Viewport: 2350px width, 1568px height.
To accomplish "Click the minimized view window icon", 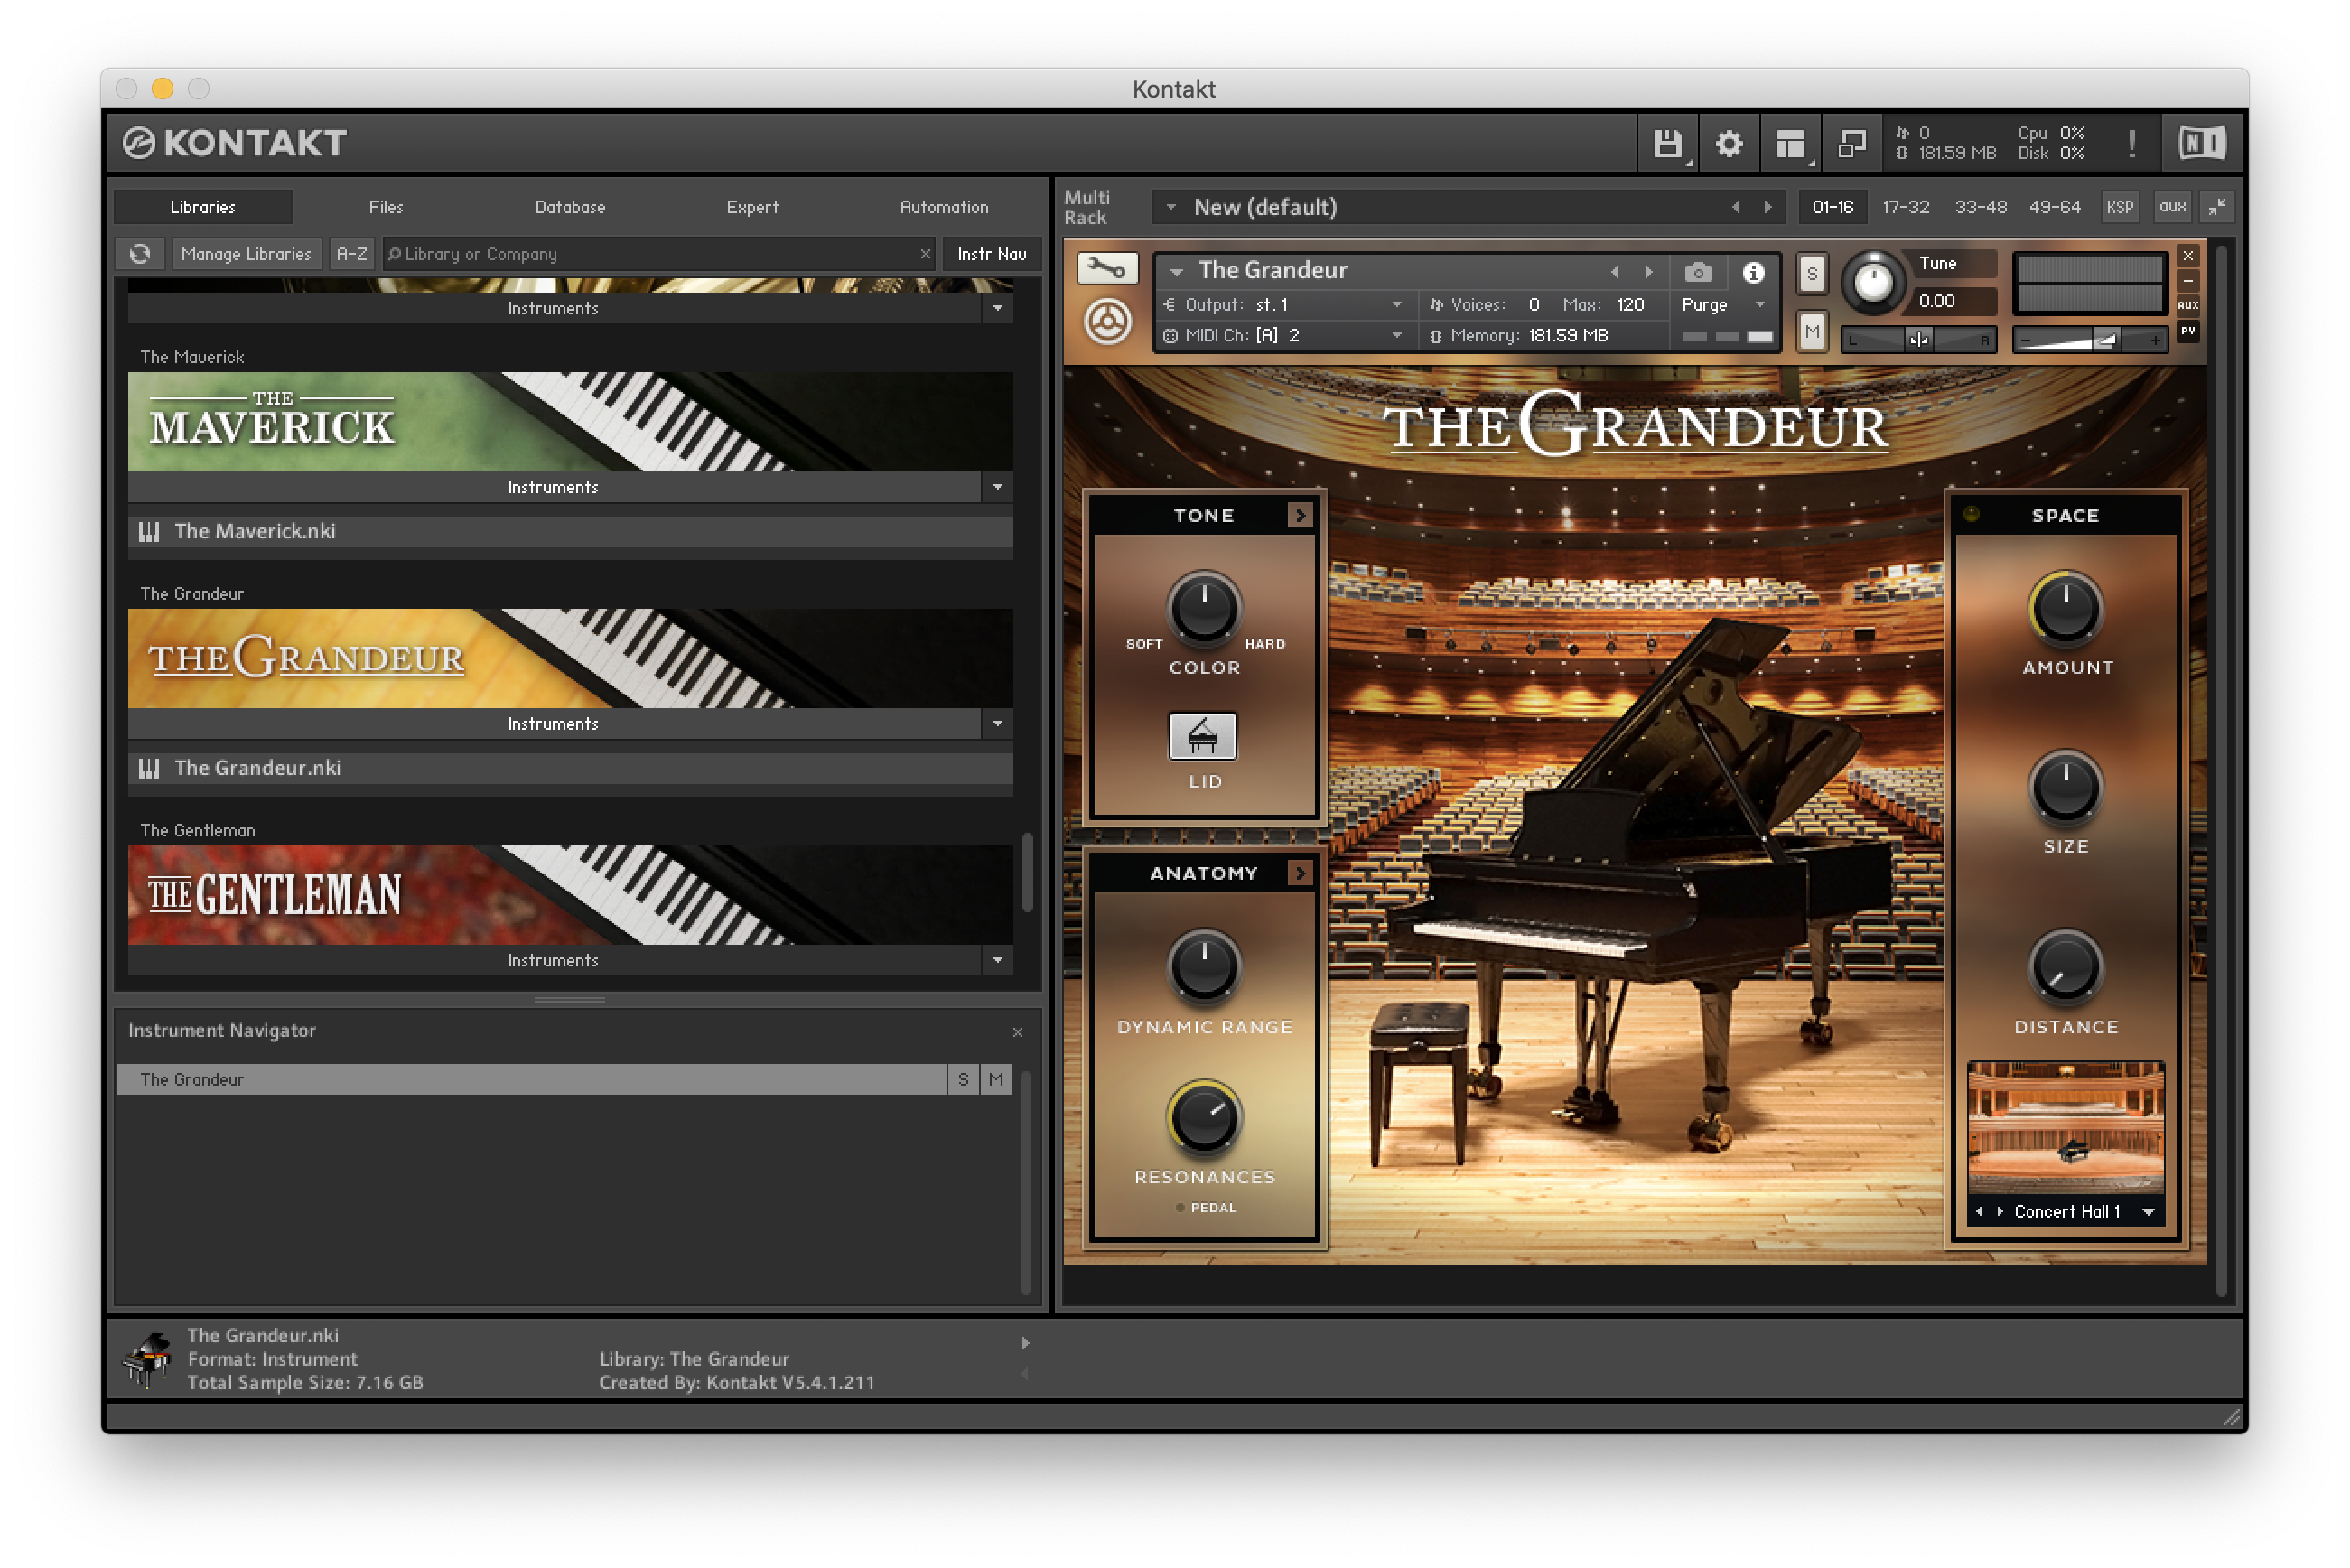I will tap(1852, 144).
